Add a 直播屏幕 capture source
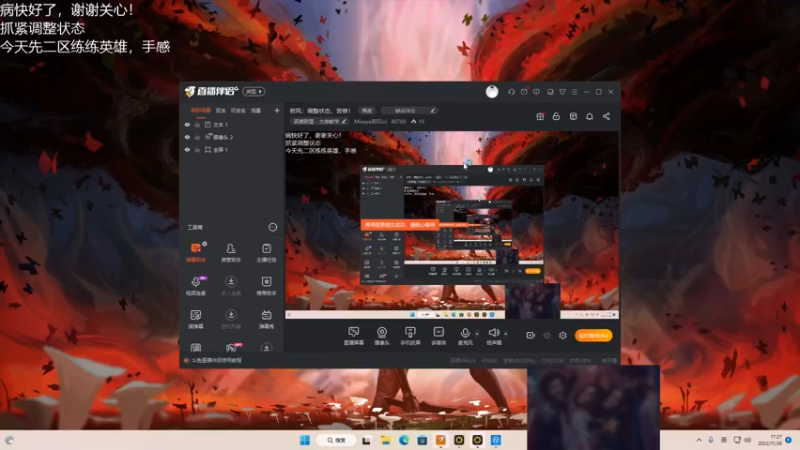The width and height of the screenshot is (800, 450). [354, 336]
